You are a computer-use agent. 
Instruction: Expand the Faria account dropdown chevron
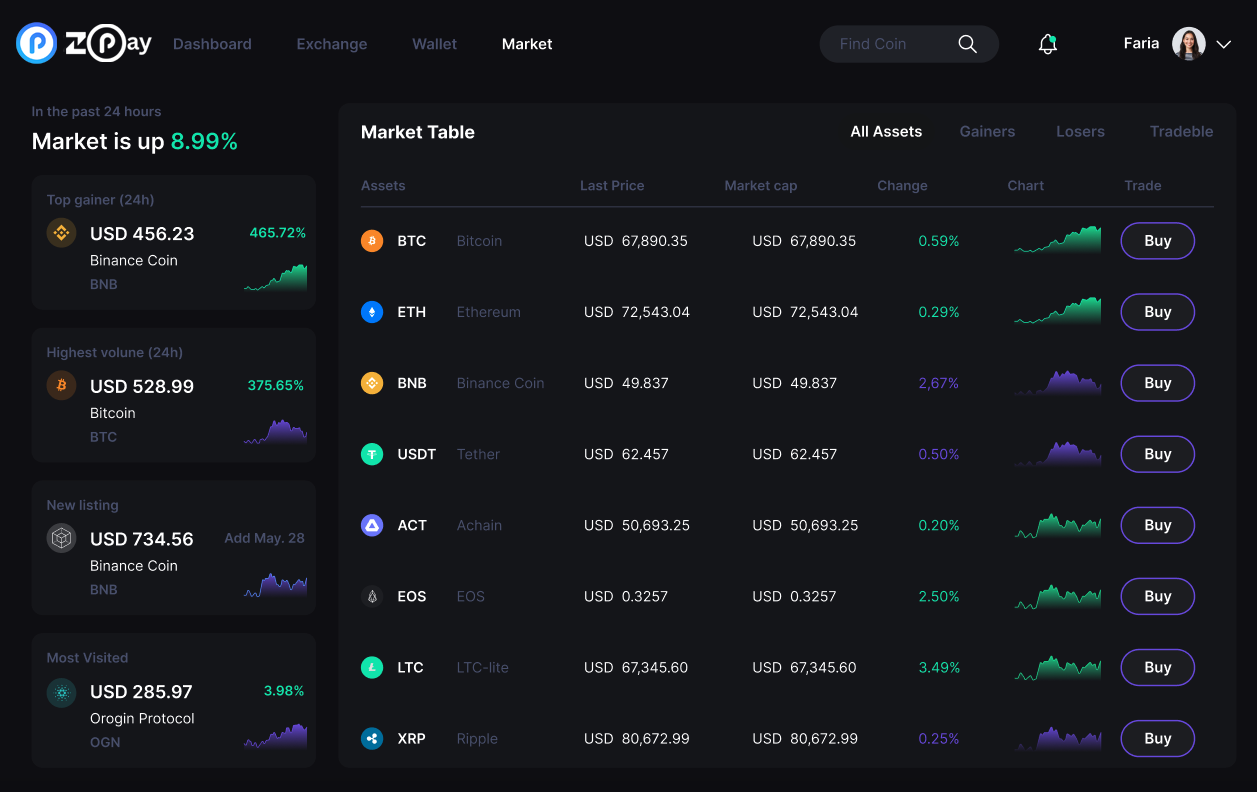click(1223, 44)
